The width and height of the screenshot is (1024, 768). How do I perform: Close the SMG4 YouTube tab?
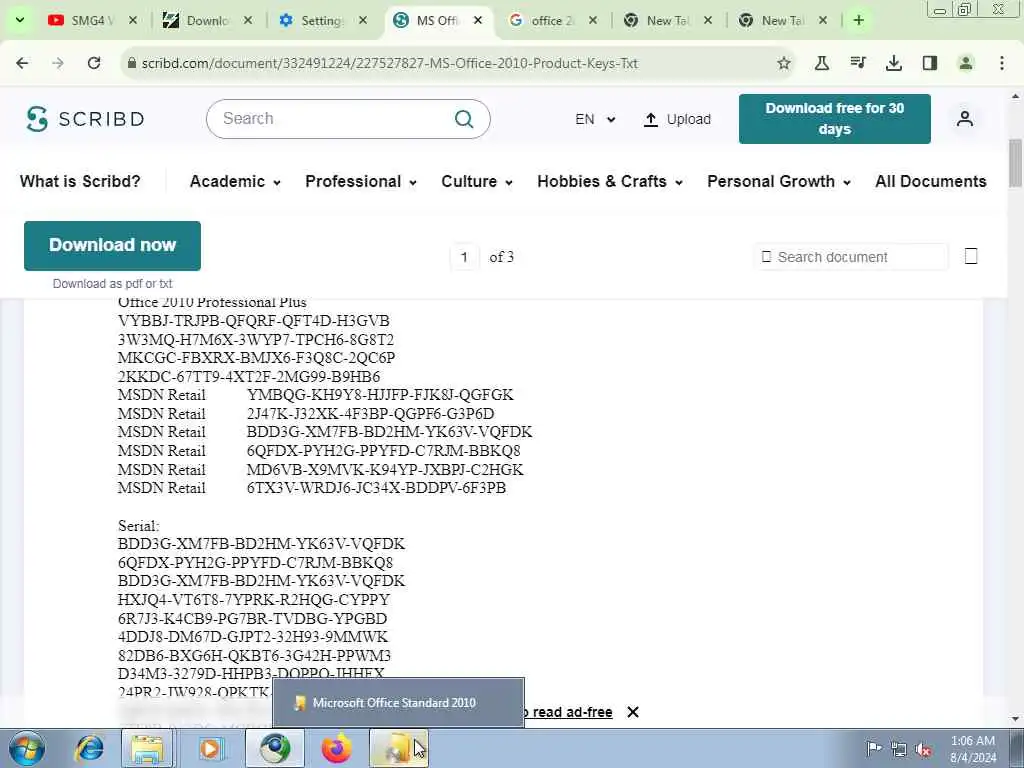coord(133,20)
